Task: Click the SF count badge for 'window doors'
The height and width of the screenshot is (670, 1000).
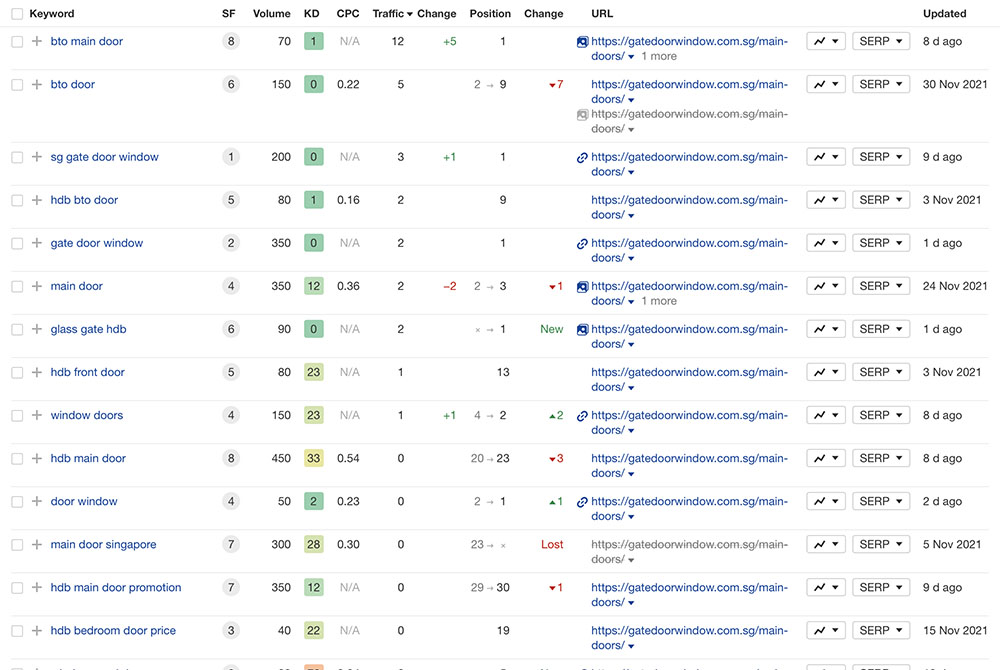Action: point(231,416)
